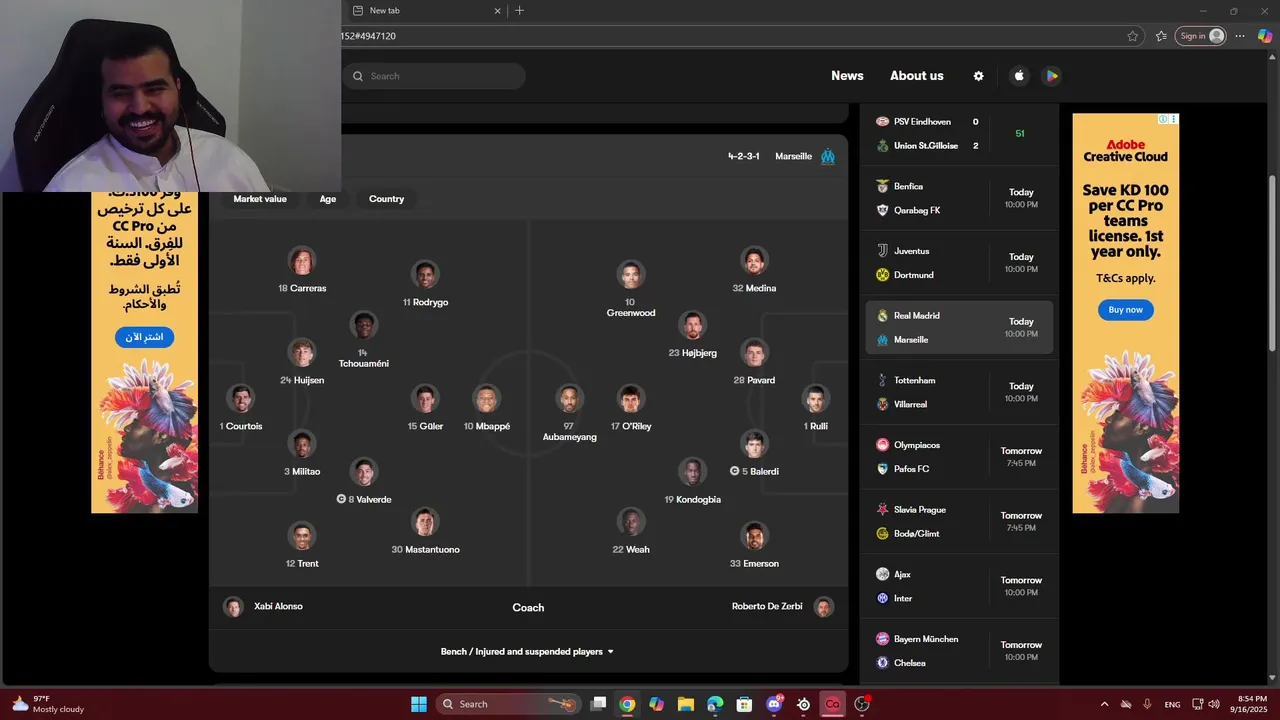Screen dimensions: 1280x720
Task: Open the Apple App Store link icon
Action: (x=1019, y=76)
